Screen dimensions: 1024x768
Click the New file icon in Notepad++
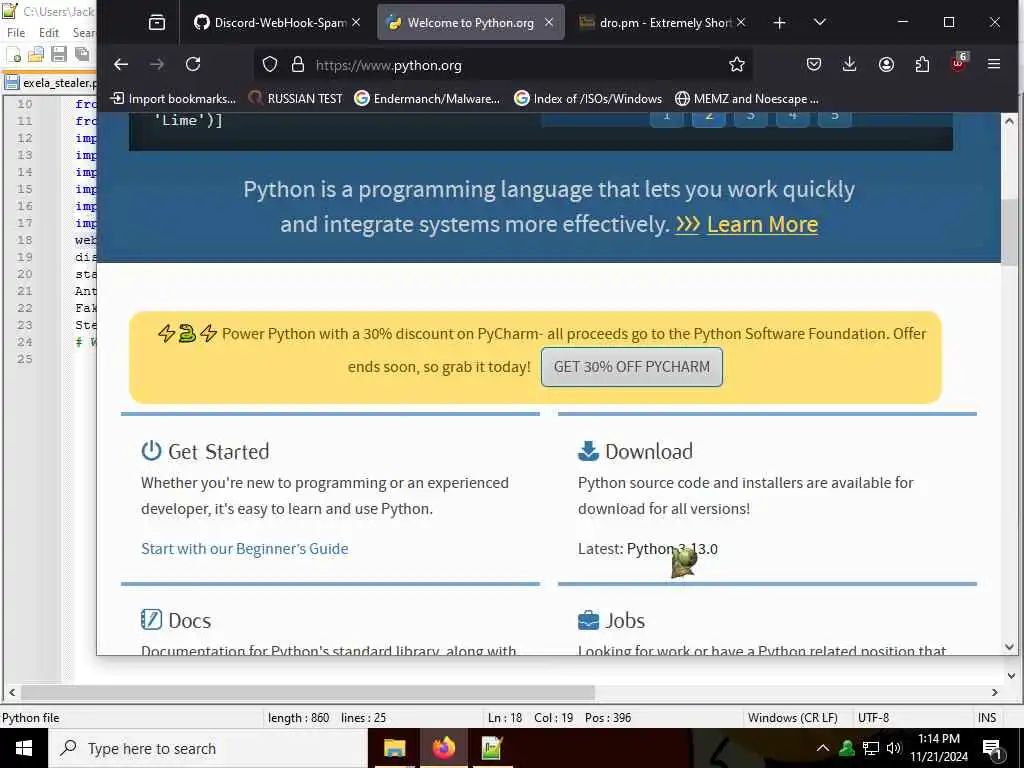14,54
